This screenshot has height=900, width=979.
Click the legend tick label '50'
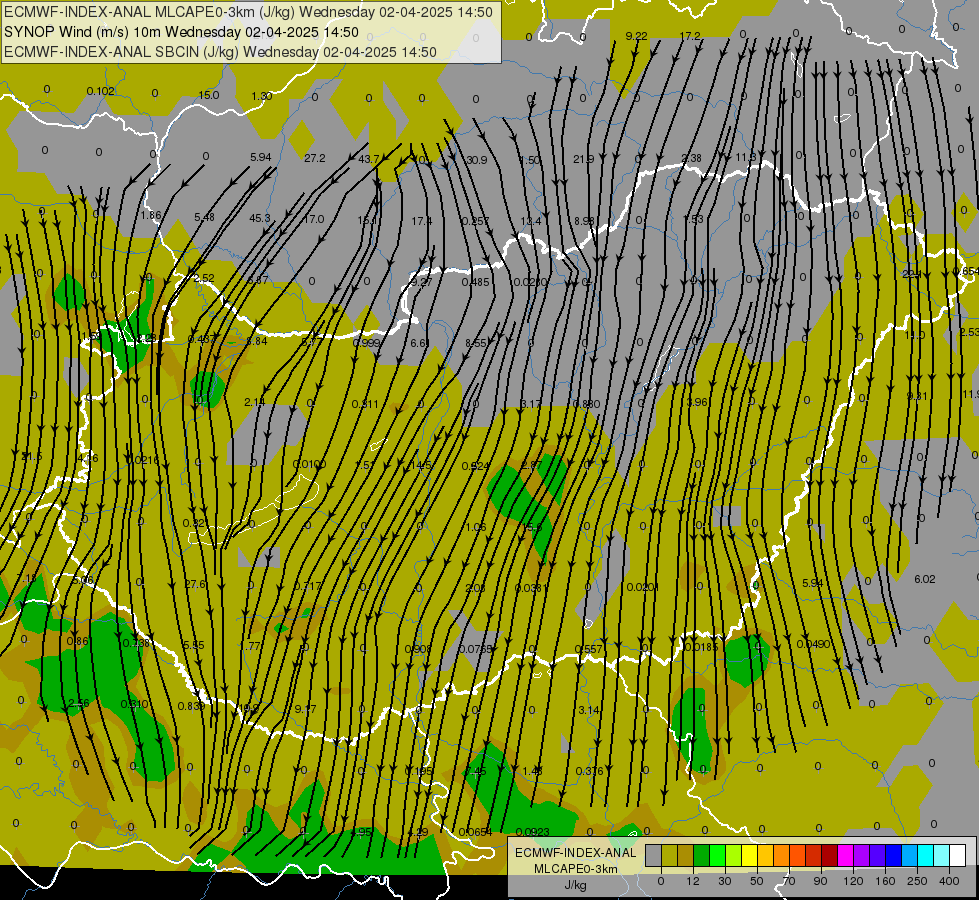757,881
